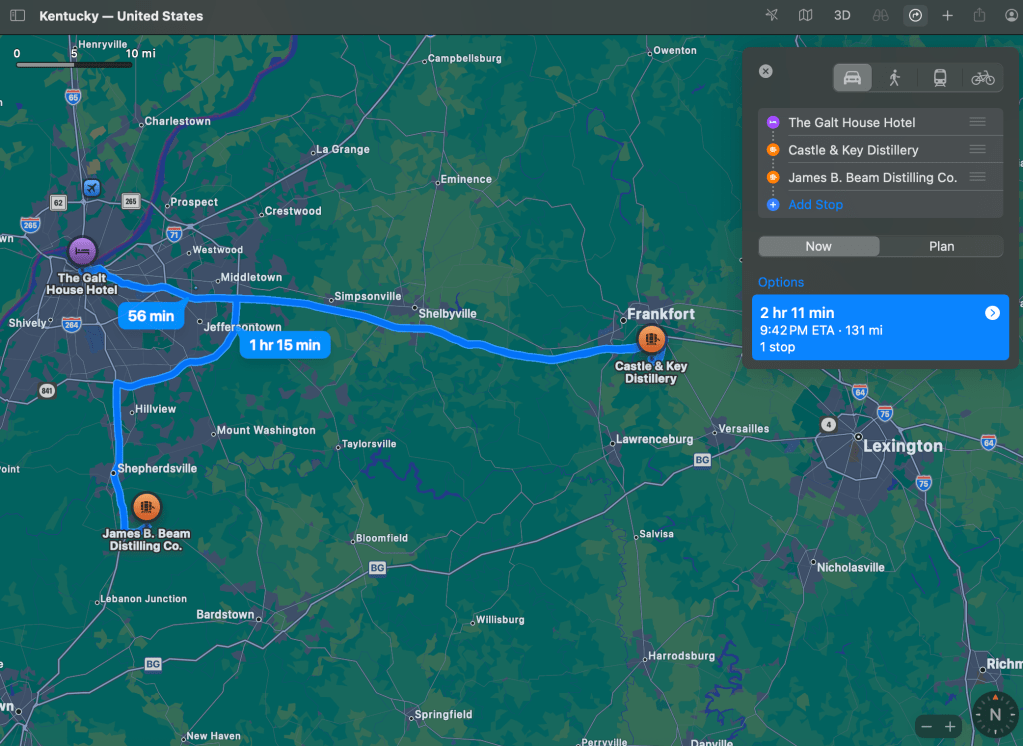The height and width of the screenshot is (746, 1023).
Task: Click the compass to reset north
Action: 994,714
